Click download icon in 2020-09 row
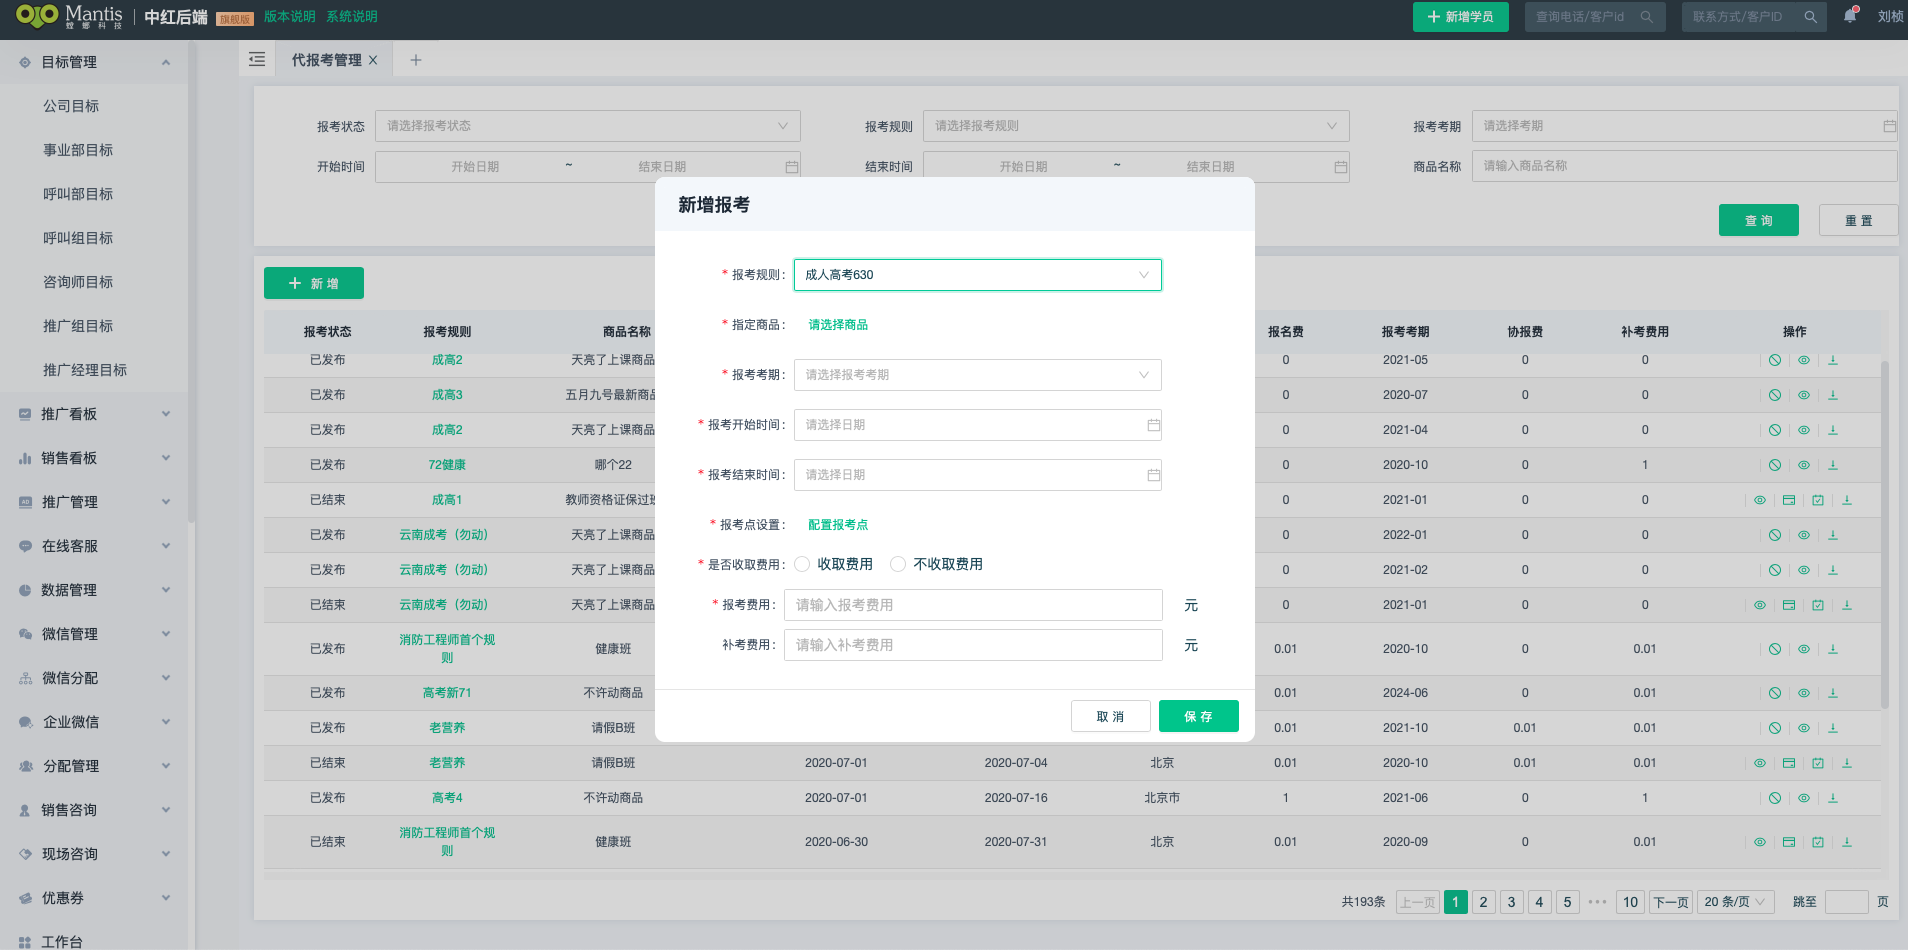 pyautogui.click(x=1847, y=842)
